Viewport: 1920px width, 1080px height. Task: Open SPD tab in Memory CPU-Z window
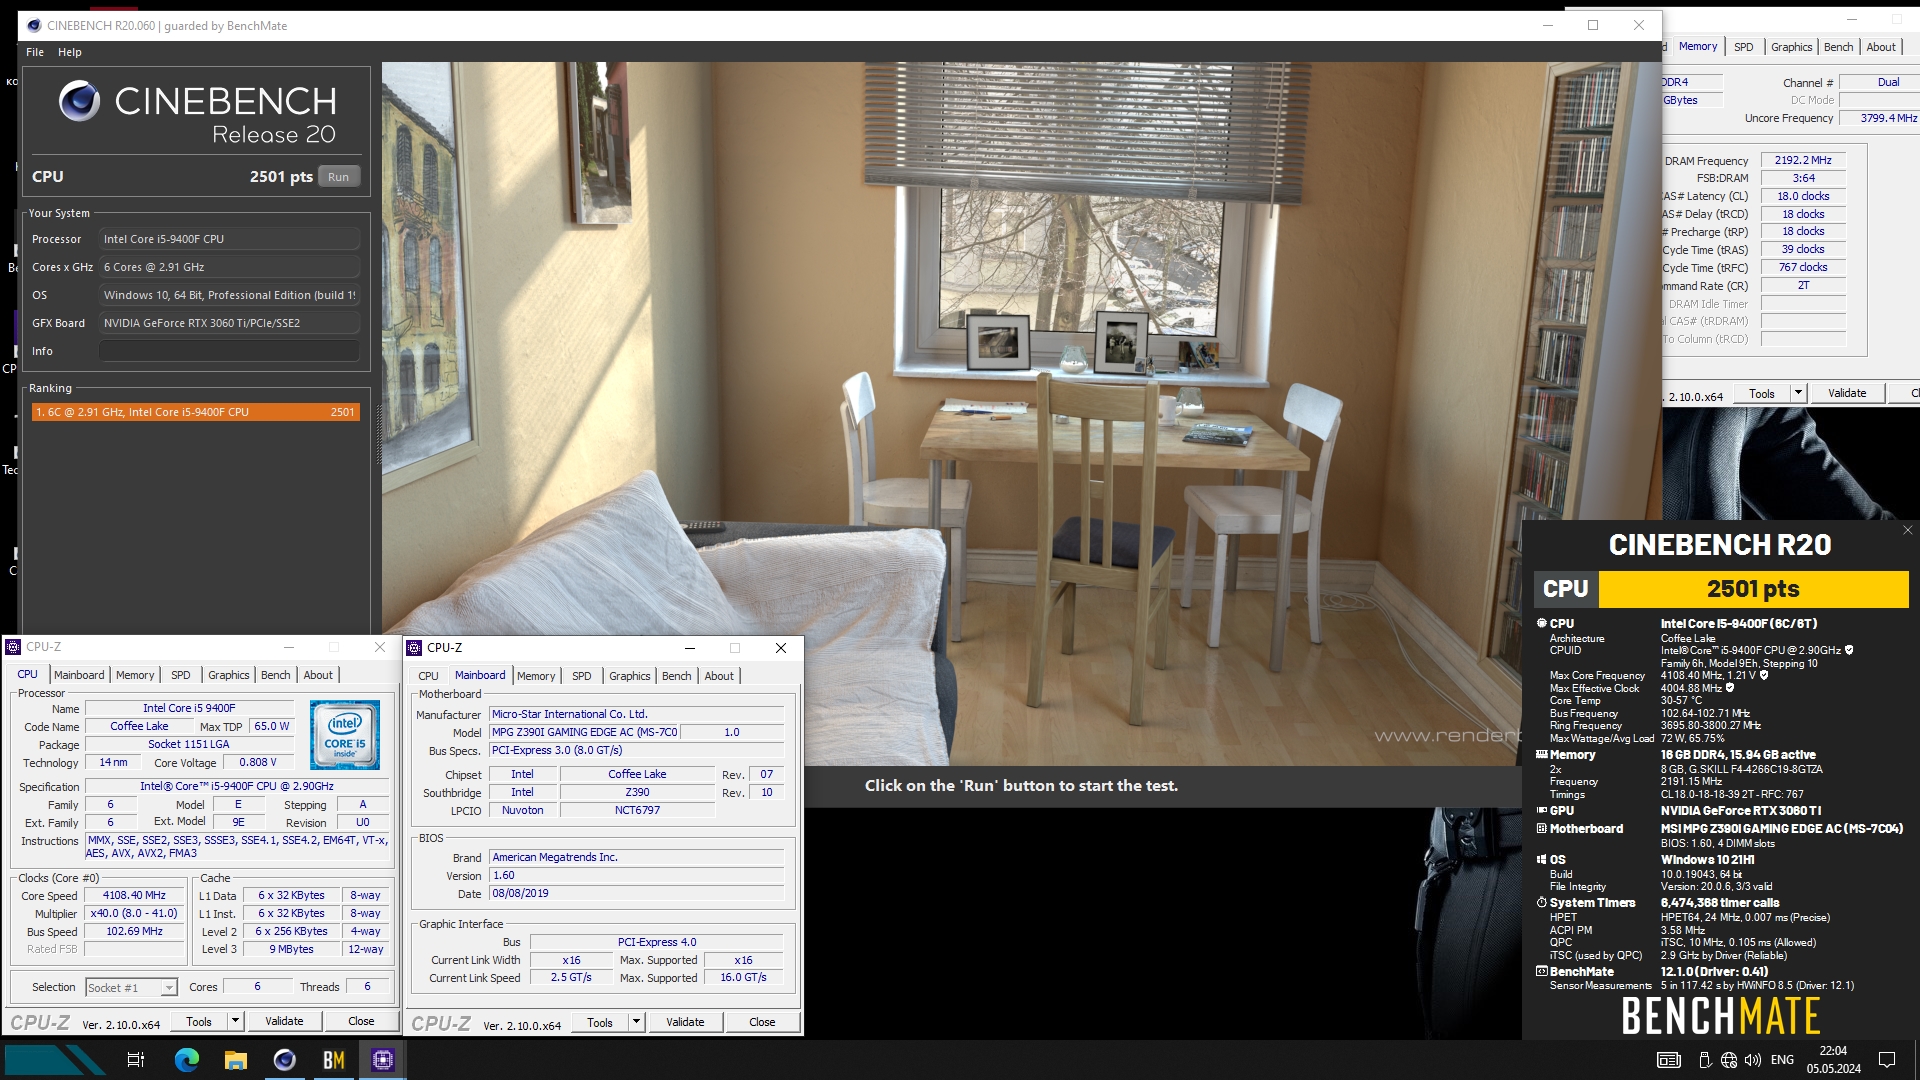pyautogui.click(x=1743, y=47)
